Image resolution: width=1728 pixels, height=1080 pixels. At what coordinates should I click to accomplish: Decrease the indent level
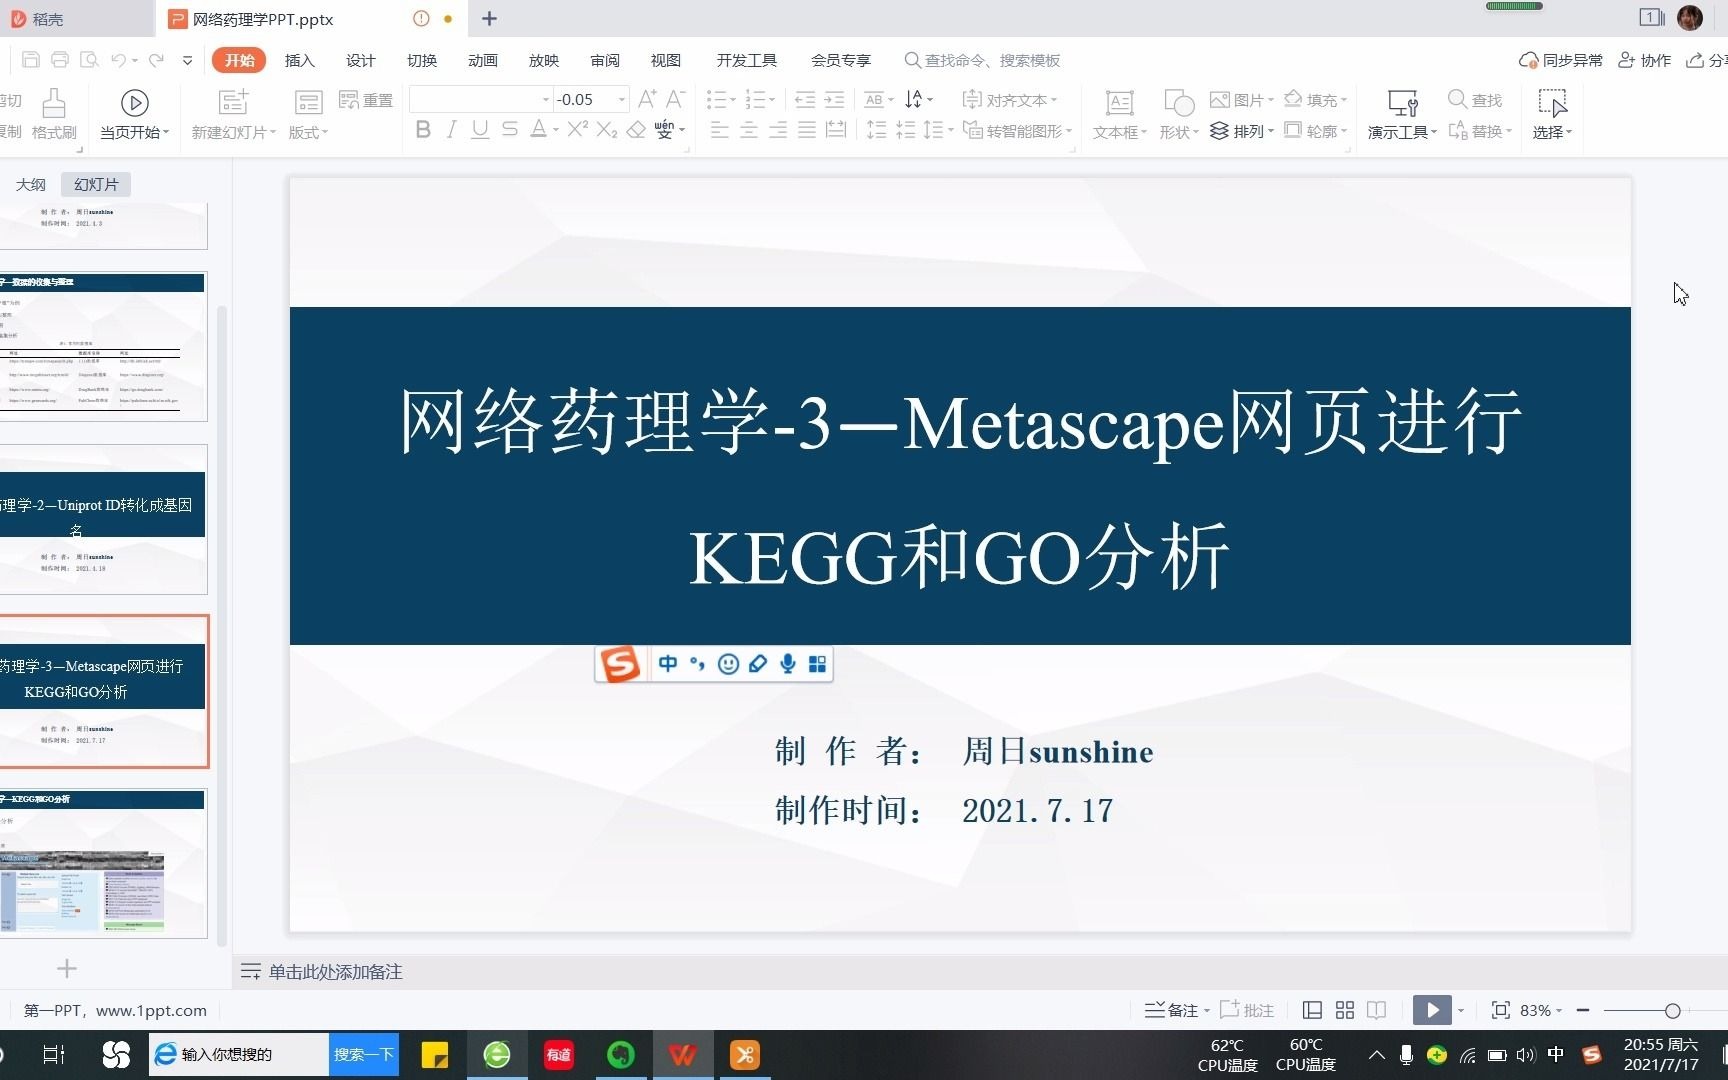[x=805, y=99]
